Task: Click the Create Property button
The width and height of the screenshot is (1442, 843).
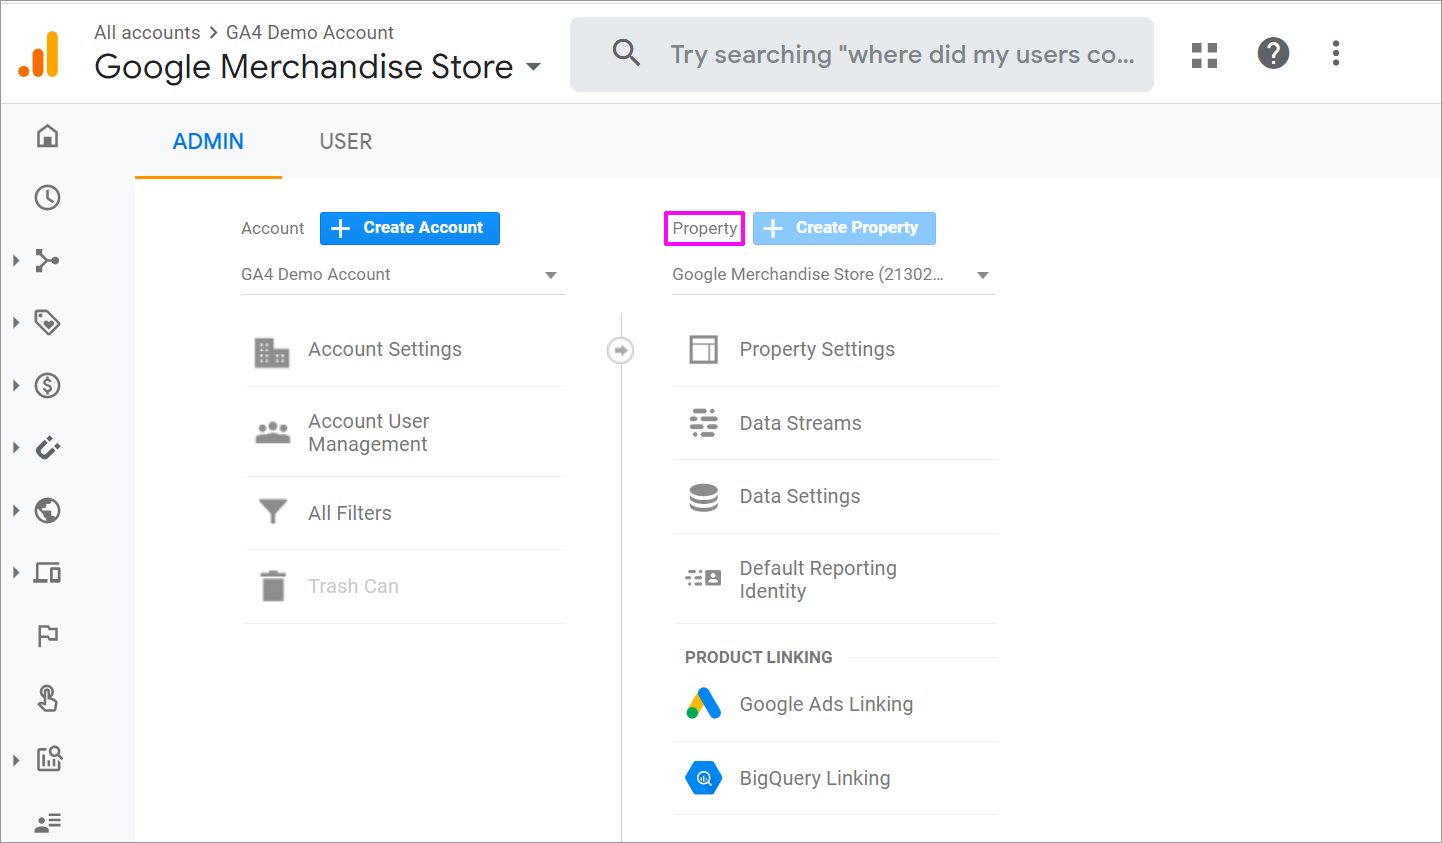Action: (844, 228)
